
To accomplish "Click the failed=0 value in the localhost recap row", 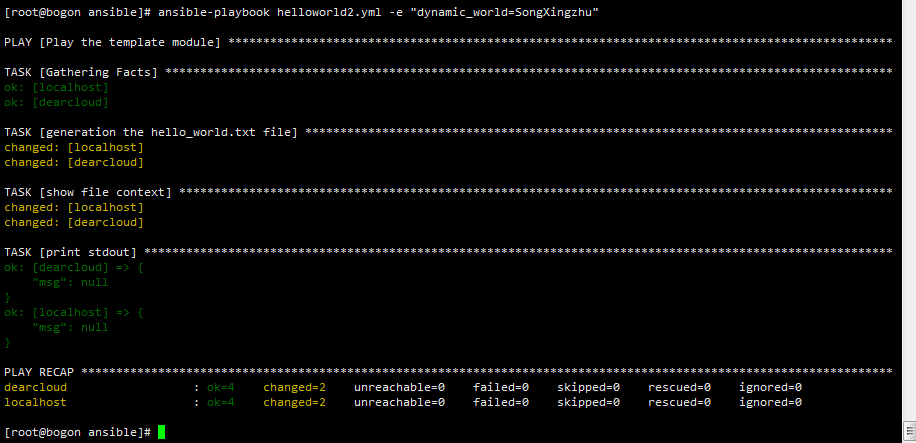I will point(501,403).
